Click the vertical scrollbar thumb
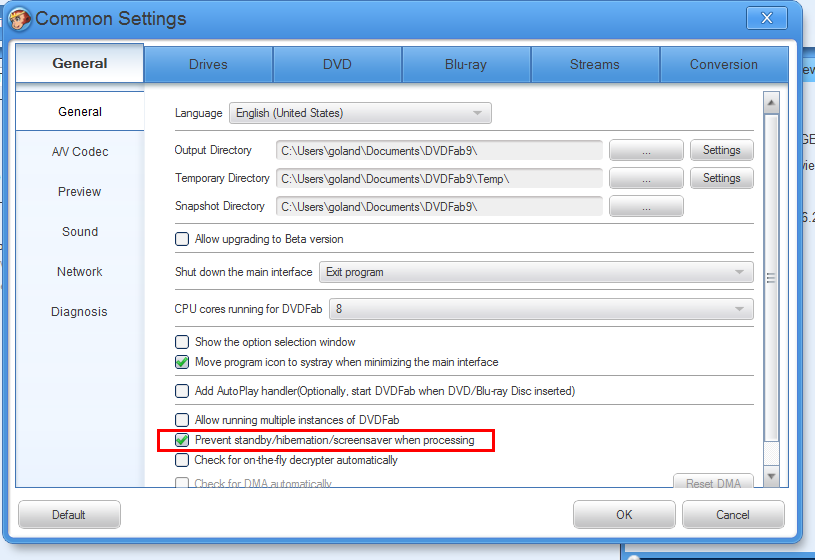Screen dimensions: 815x560 (771, 278)
